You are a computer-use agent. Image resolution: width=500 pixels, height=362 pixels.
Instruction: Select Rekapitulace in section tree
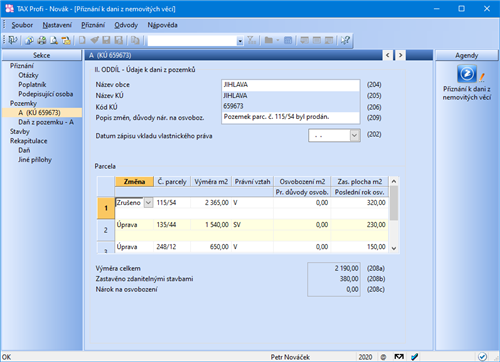(28, 141)
